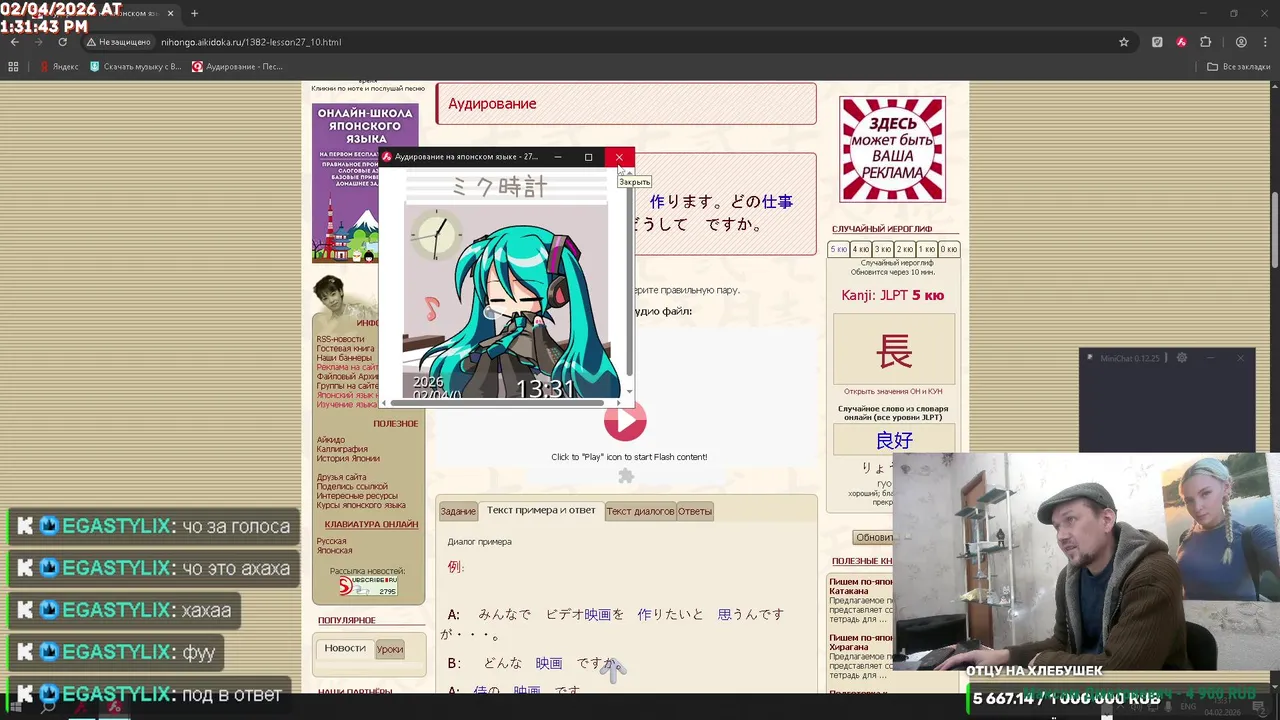The image size is (1280, 720).
Task: Select the Новости tab under Популярное
Action: [345, 648]
